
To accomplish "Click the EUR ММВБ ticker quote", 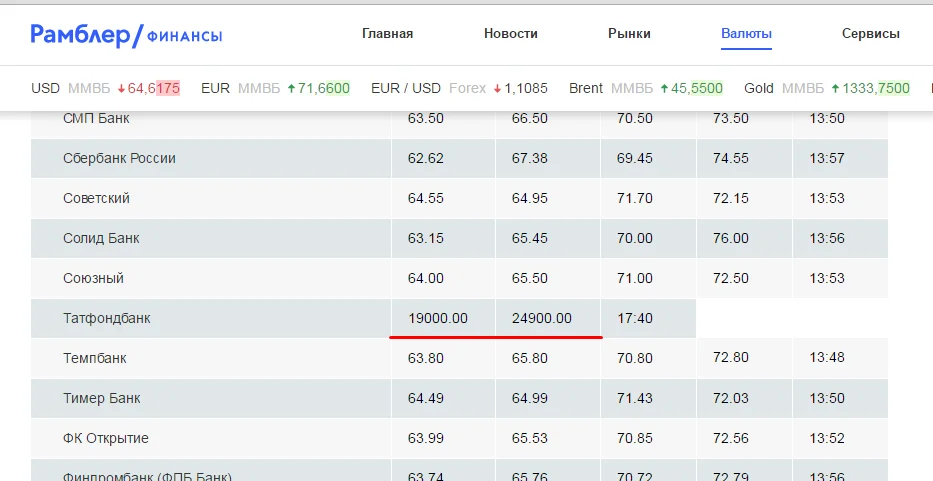I will (275, 88).
